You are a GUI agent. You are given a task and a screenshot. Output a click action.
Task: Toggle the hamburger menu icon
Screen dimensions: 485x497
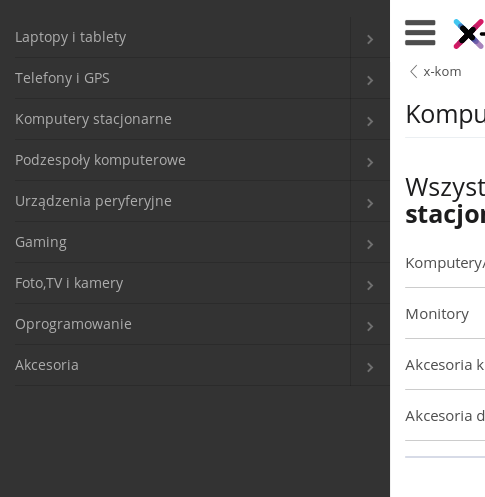(x=420, y=33)
